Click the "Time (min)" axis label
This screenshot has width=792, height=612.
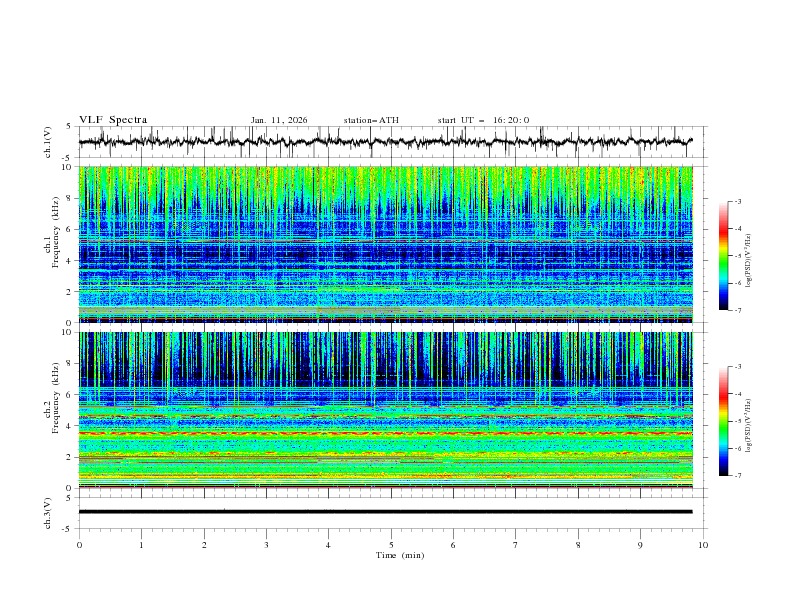(x=400, y=555)
